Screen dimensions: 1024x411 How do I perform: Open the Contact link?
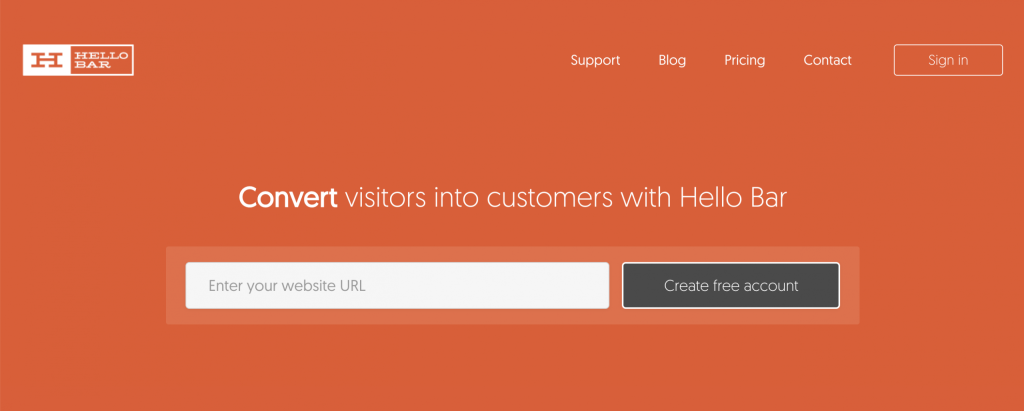(x=827, y=60)
